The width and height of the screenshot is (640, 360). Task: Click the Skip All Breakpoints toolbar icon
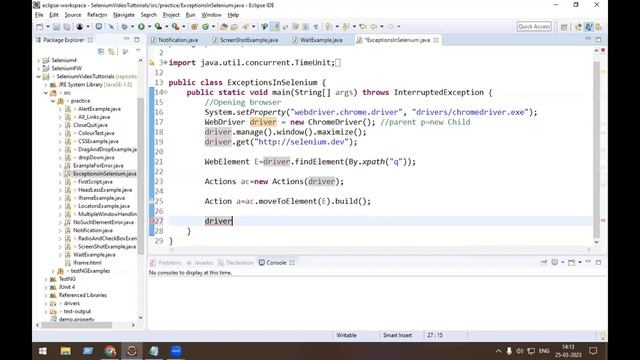pyautogui.click(x=111, y=27)
